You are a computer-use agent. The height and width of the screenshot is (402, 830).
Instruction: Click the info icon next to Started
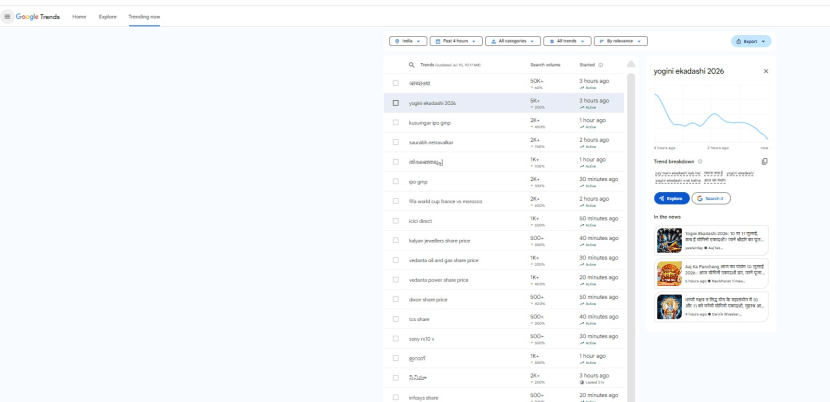[x=600, y=65]
